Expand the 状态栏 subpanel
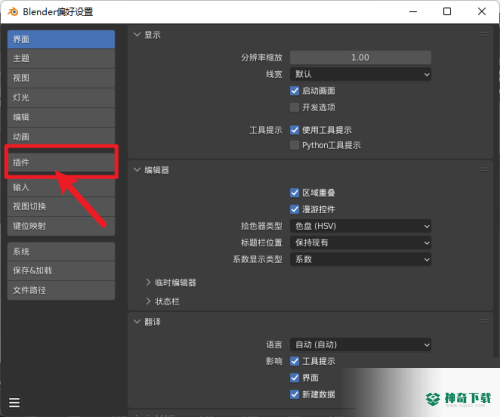 click(148, 301)
